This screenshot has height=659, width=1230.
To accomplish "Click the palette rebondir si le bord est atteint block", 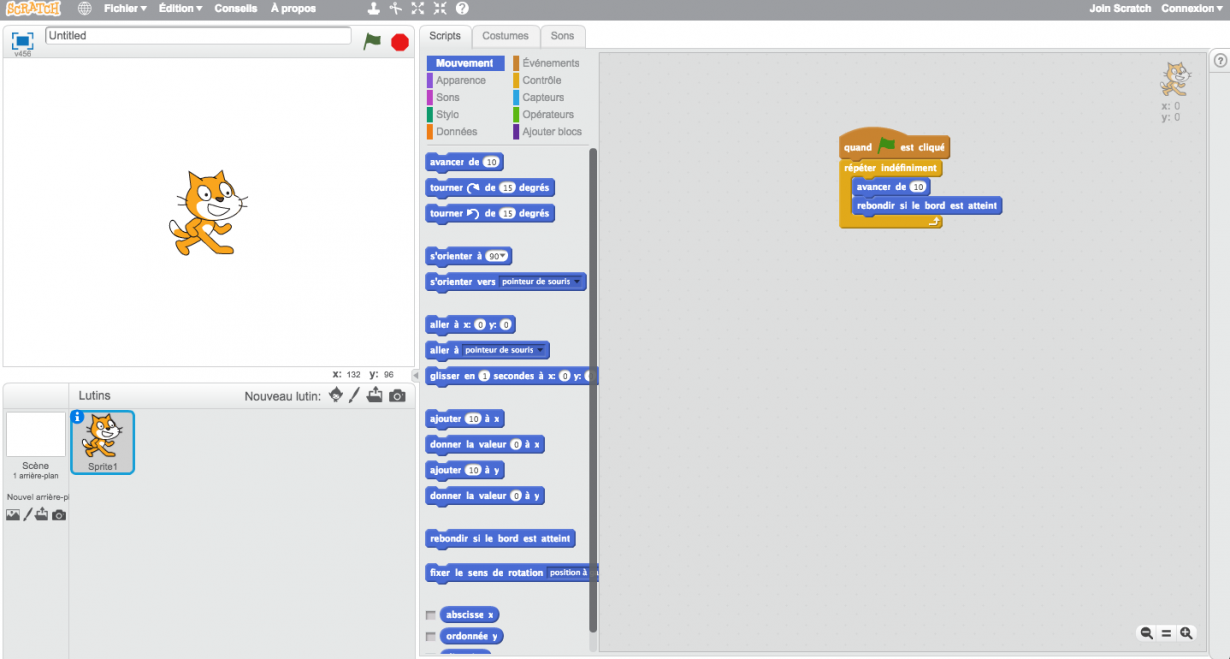I will tap(500, 538).
